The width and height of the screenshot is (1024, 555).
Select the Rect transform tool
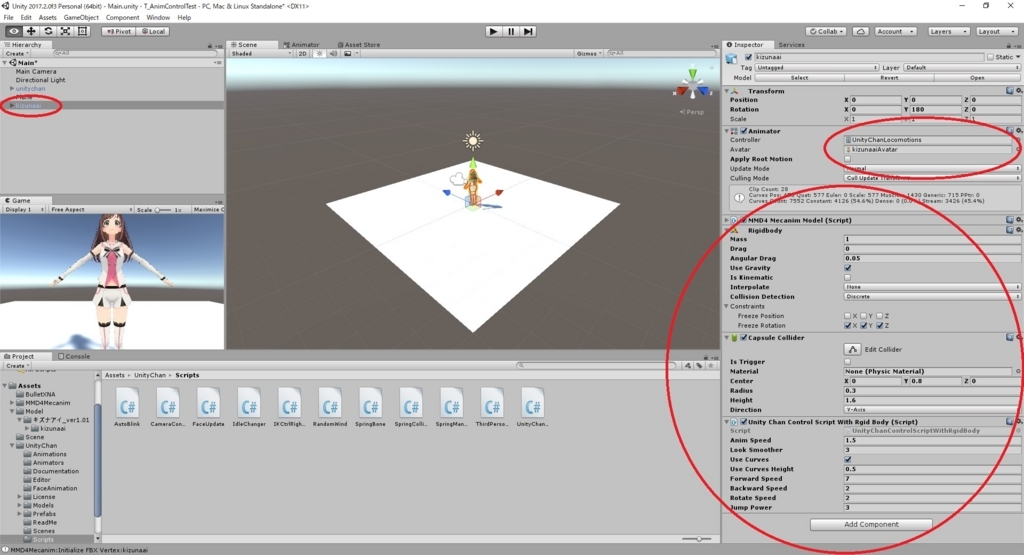[x=82, y=31]
